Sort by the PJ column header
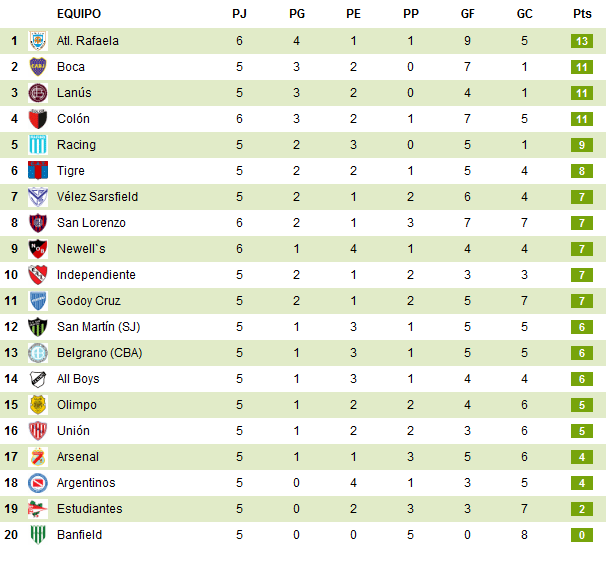This screenshot has width=606, height=563. (239, 14)
